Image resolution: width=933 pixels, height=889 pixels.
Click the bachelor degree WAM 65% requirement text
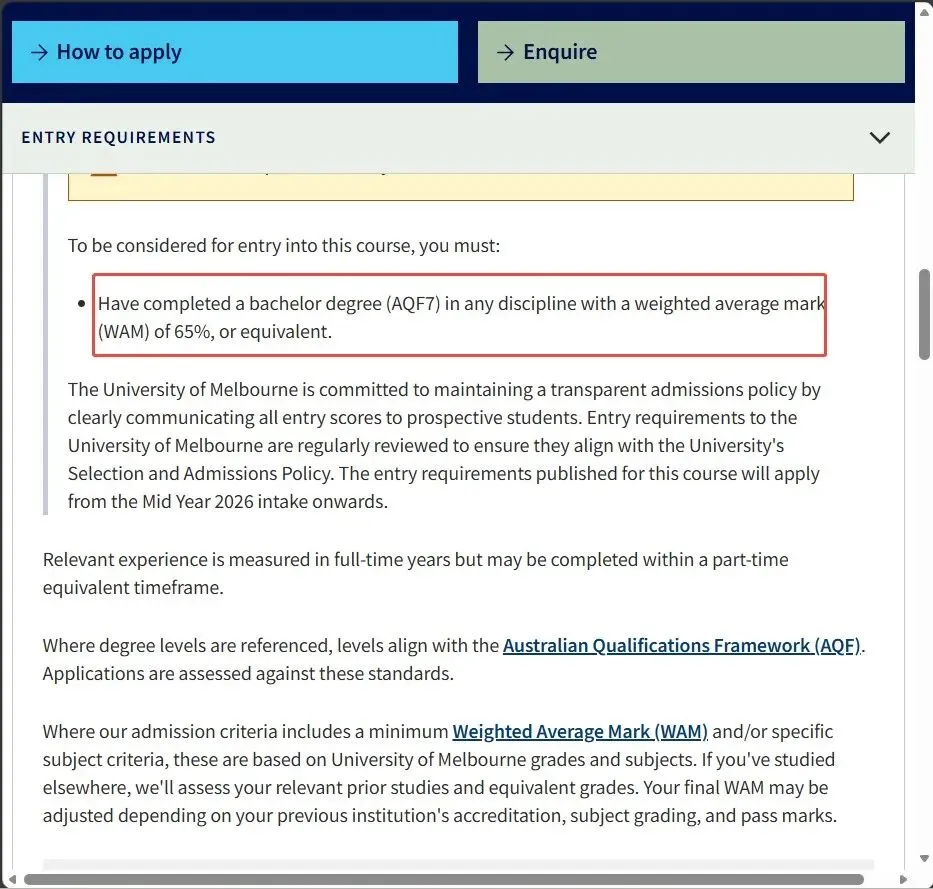tap(461, 317)
